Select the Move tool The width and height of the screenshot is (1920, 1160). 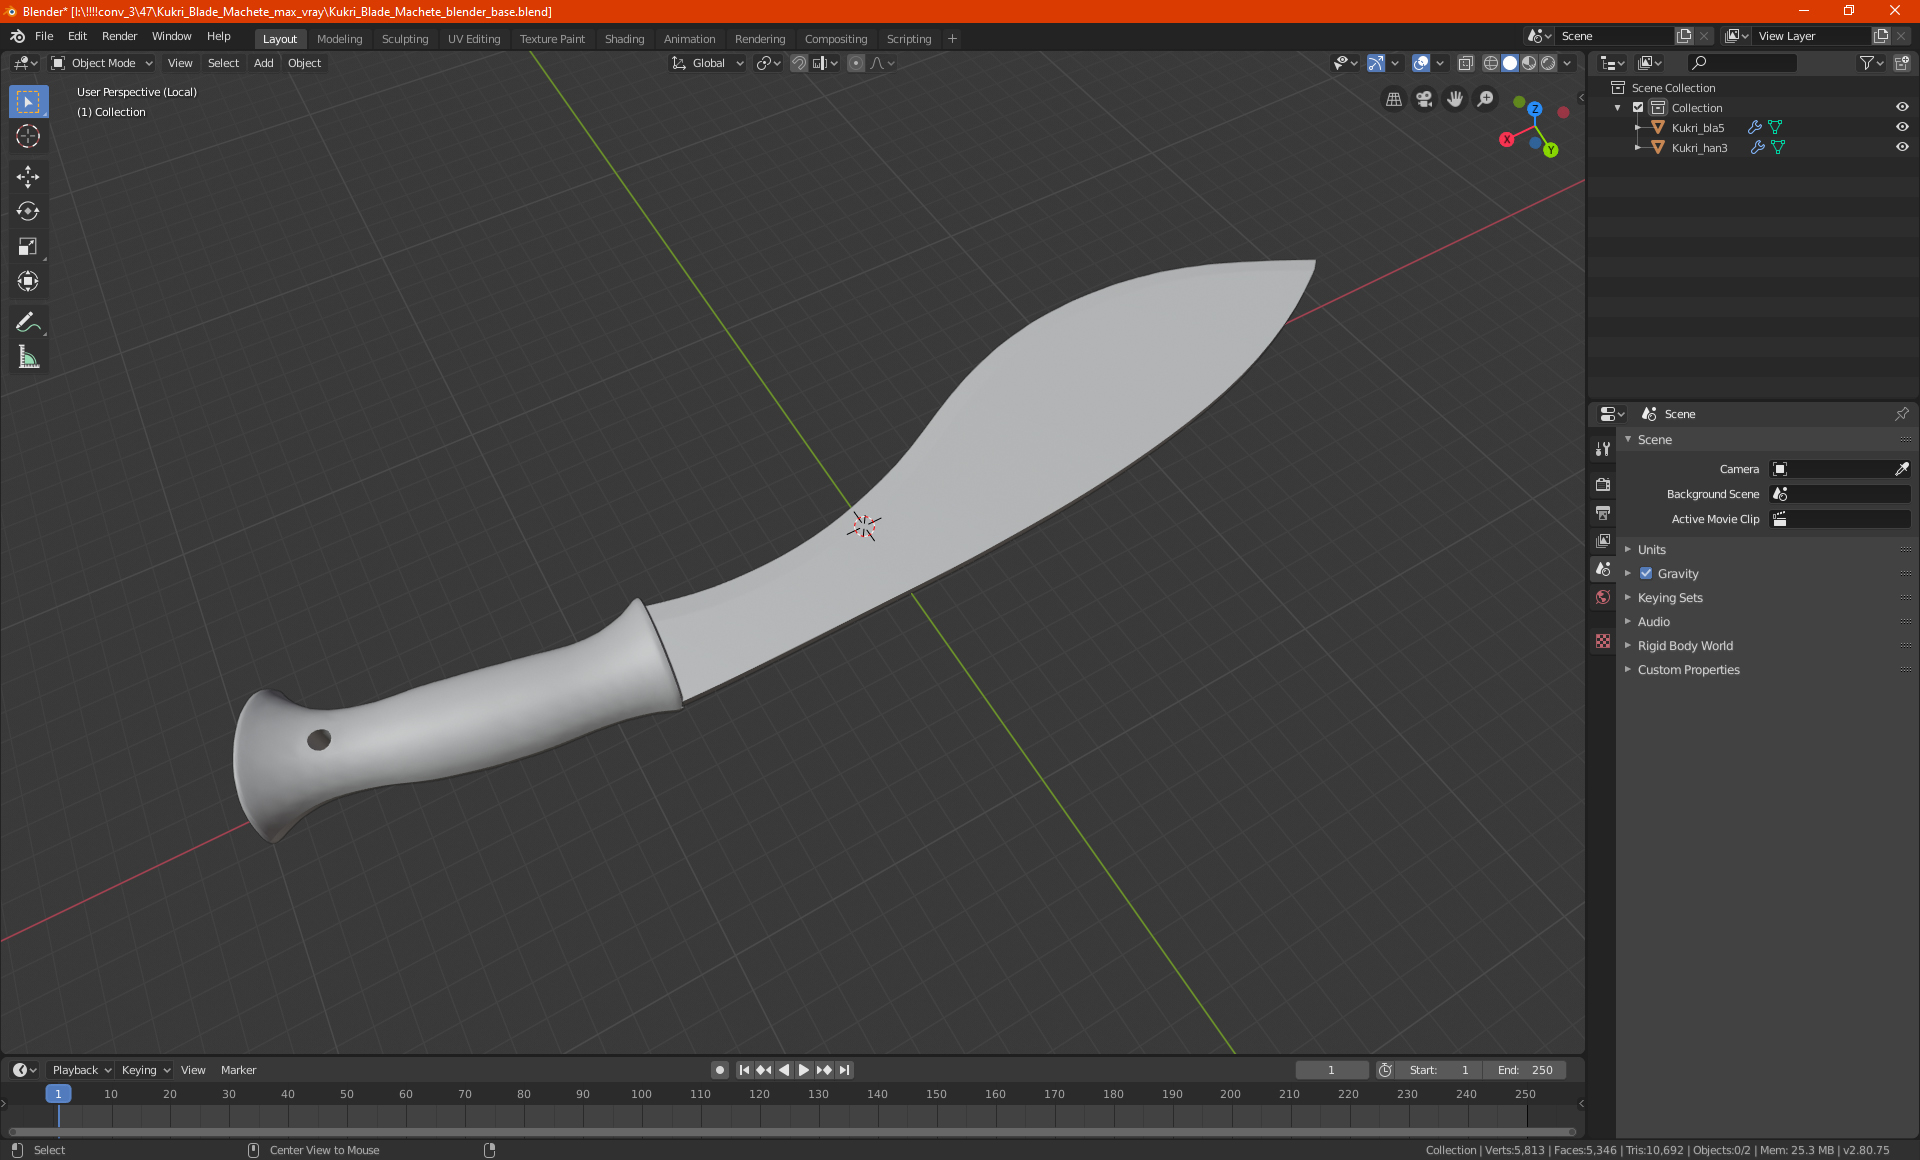(x=28, y=177)
